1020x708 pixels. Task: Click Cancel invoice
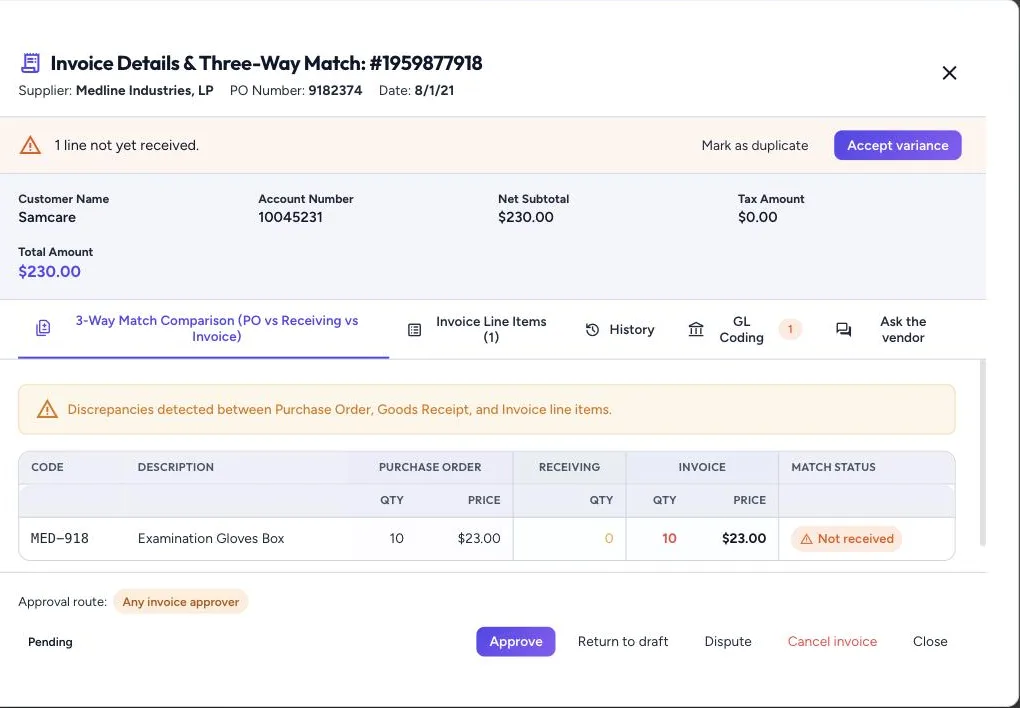[832, 642]
